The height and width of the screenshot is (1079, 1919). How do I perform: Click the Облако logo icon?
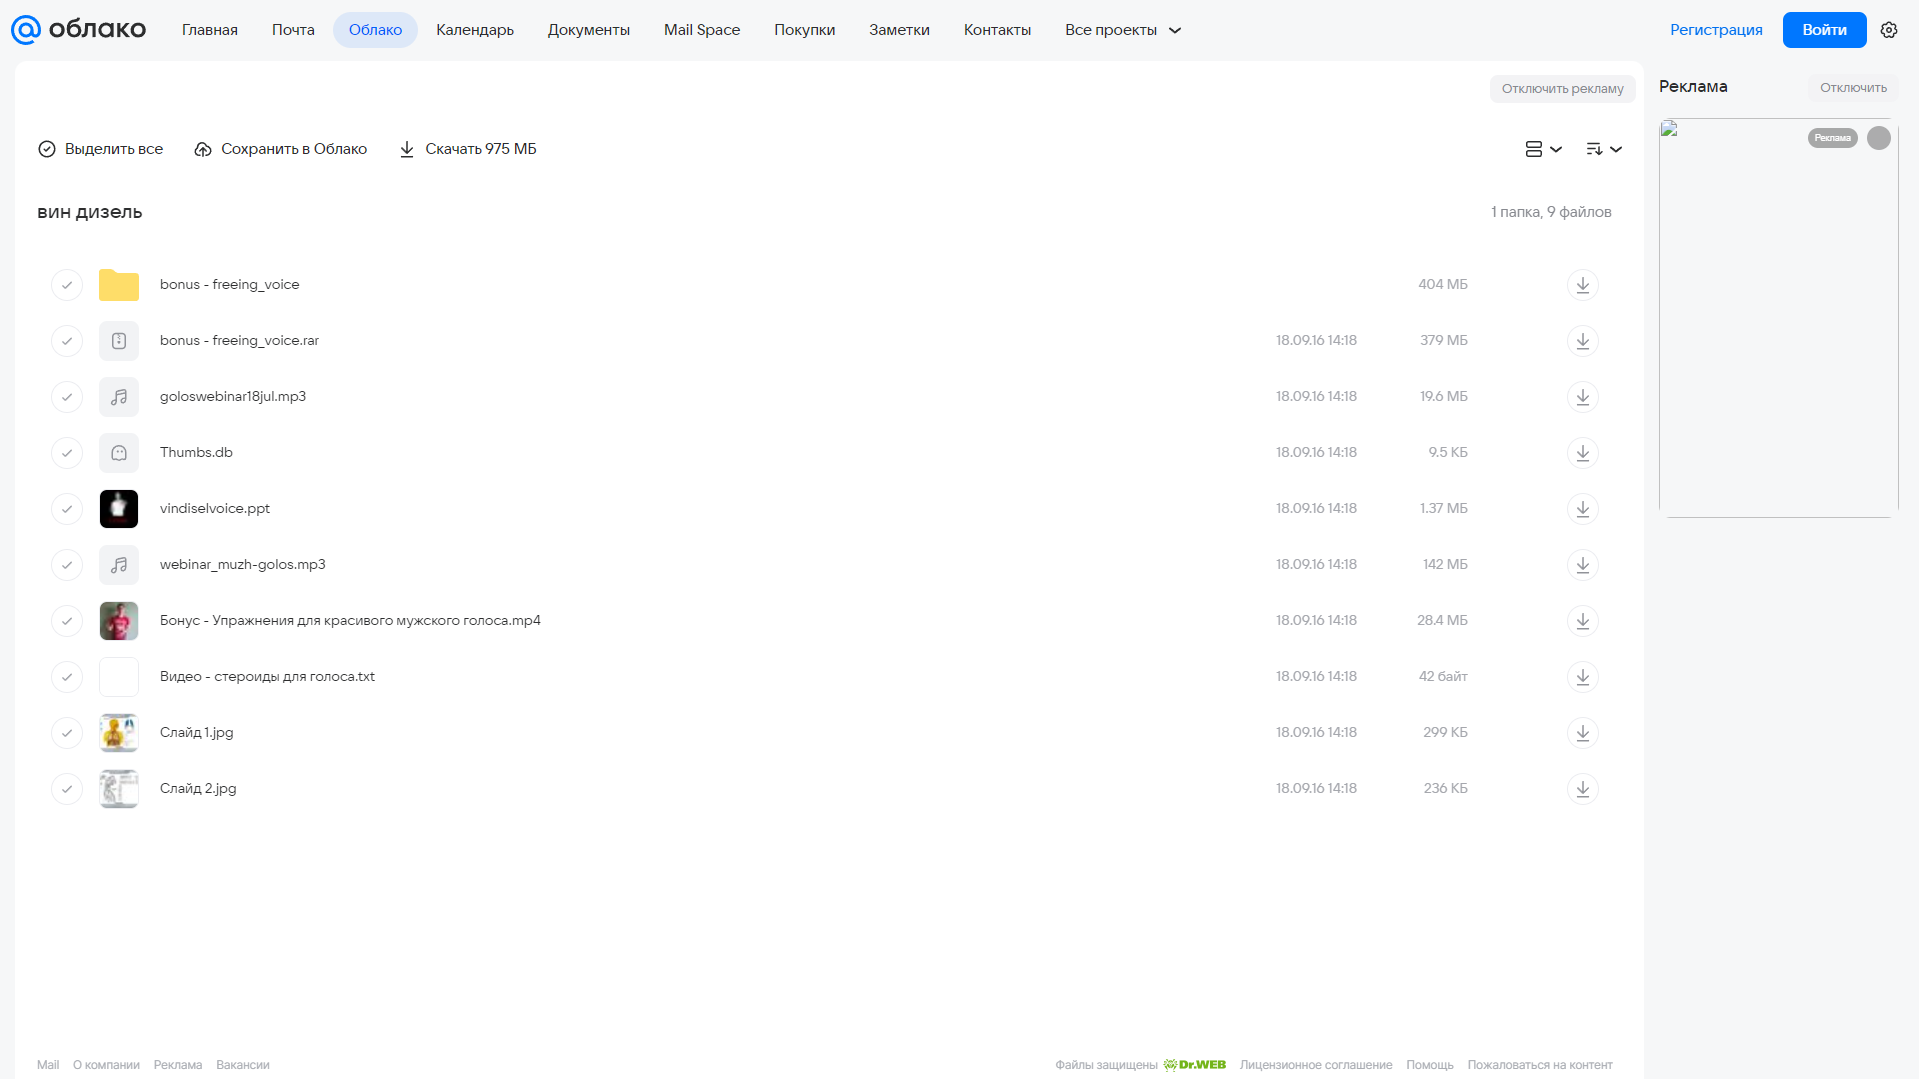[x=26, y=30]
